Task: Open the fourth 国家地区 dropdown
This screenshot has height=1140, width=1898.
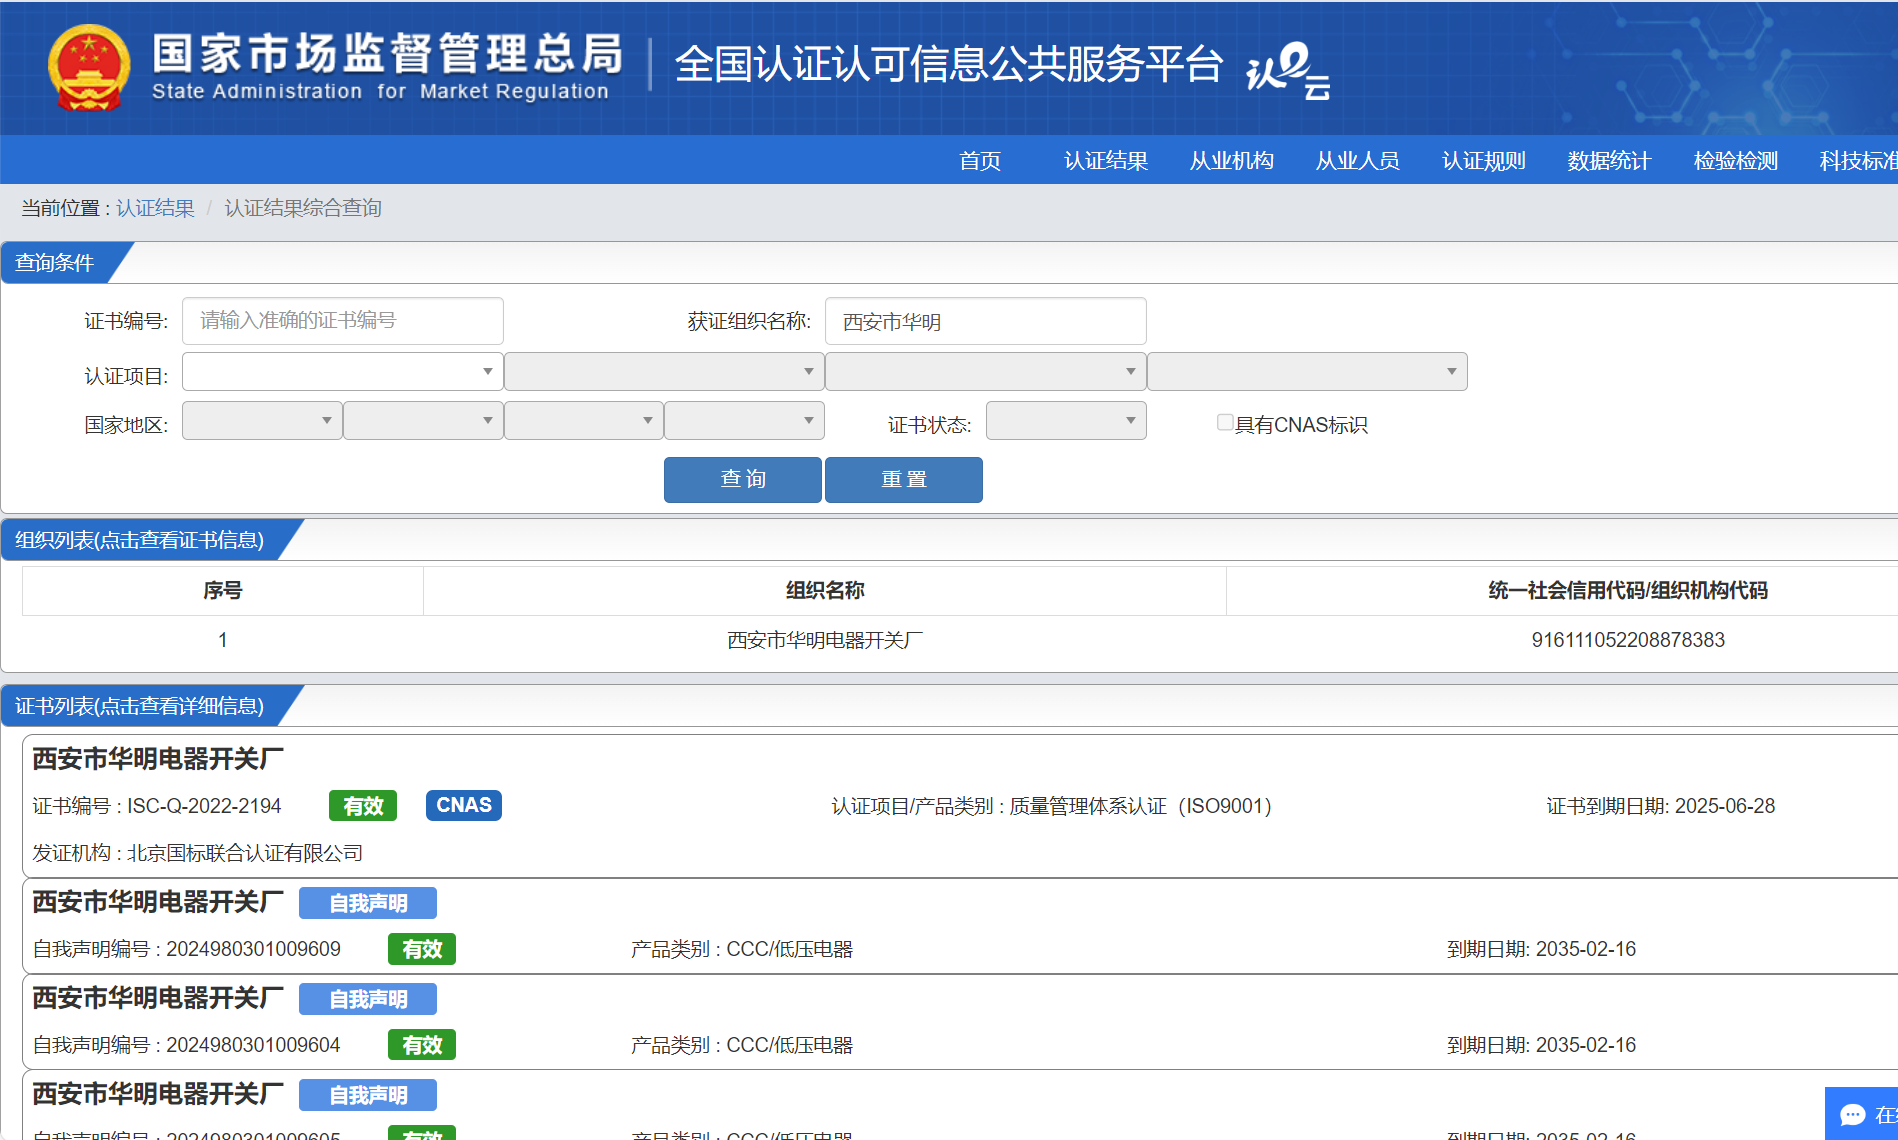Action: click(744, 421)
